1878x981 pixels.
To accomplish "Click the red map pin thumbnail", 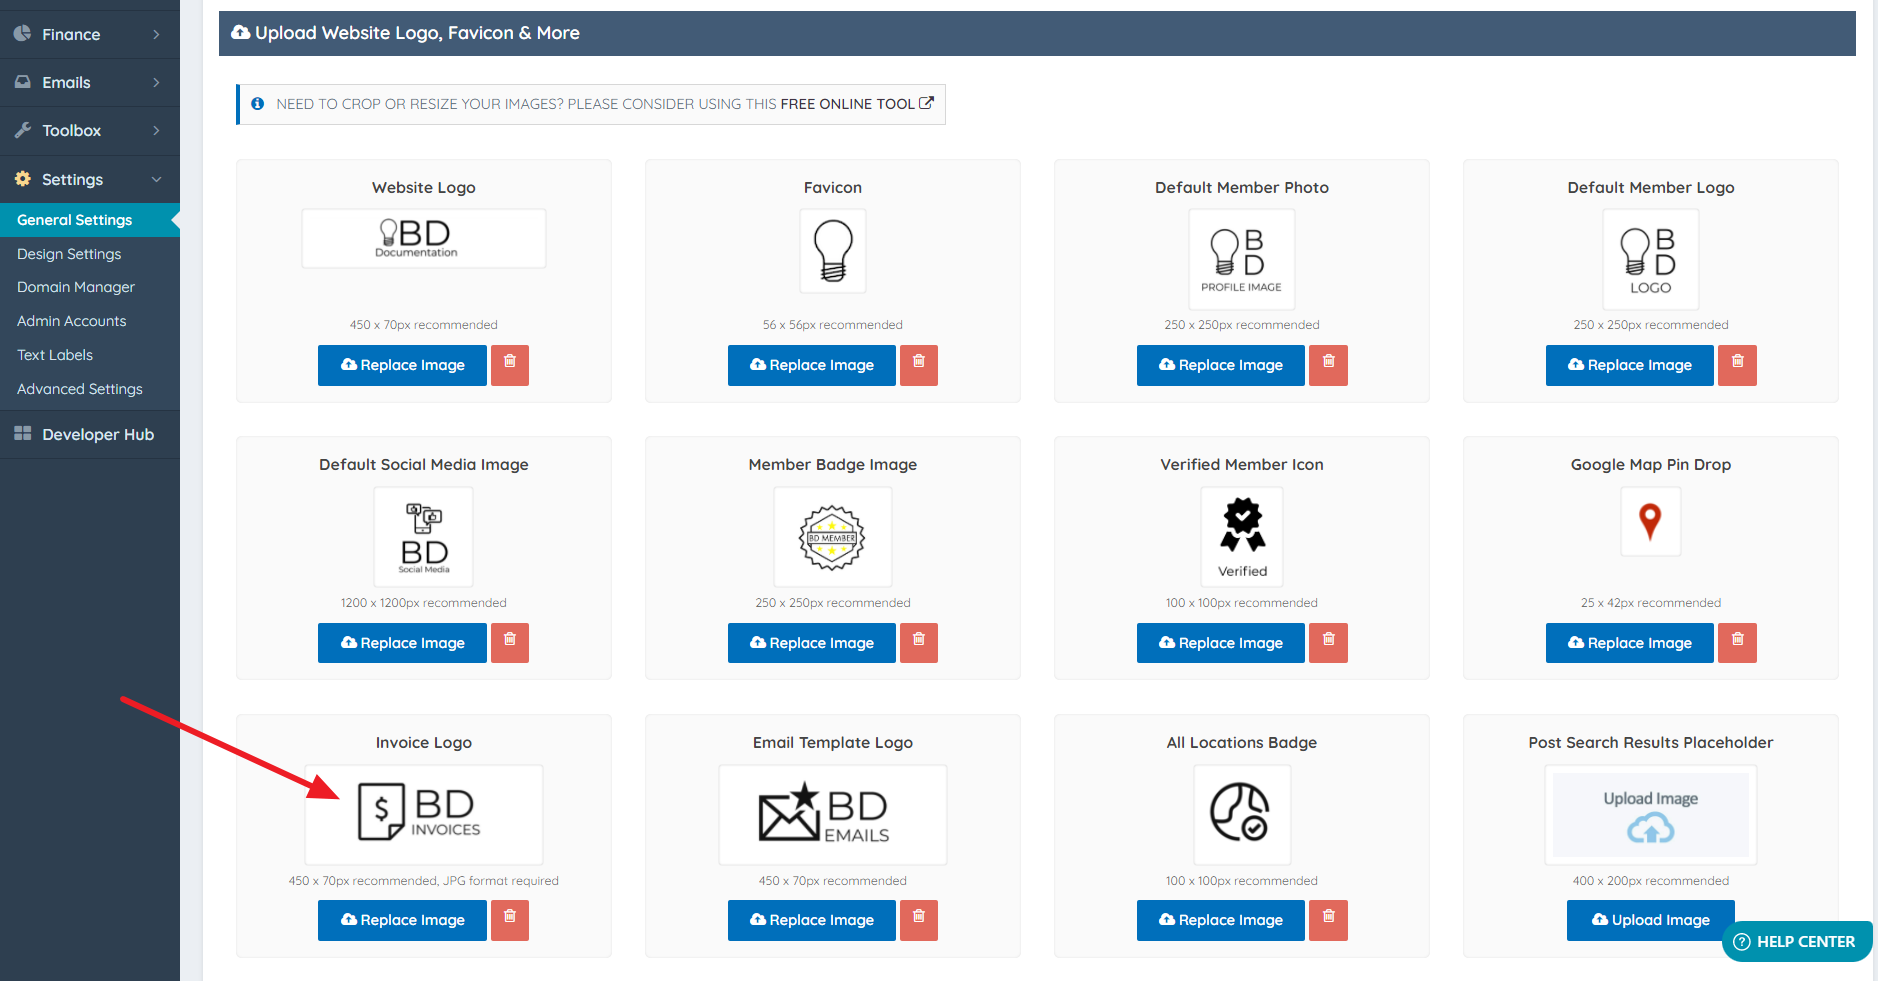I will tap(1651, 521).
